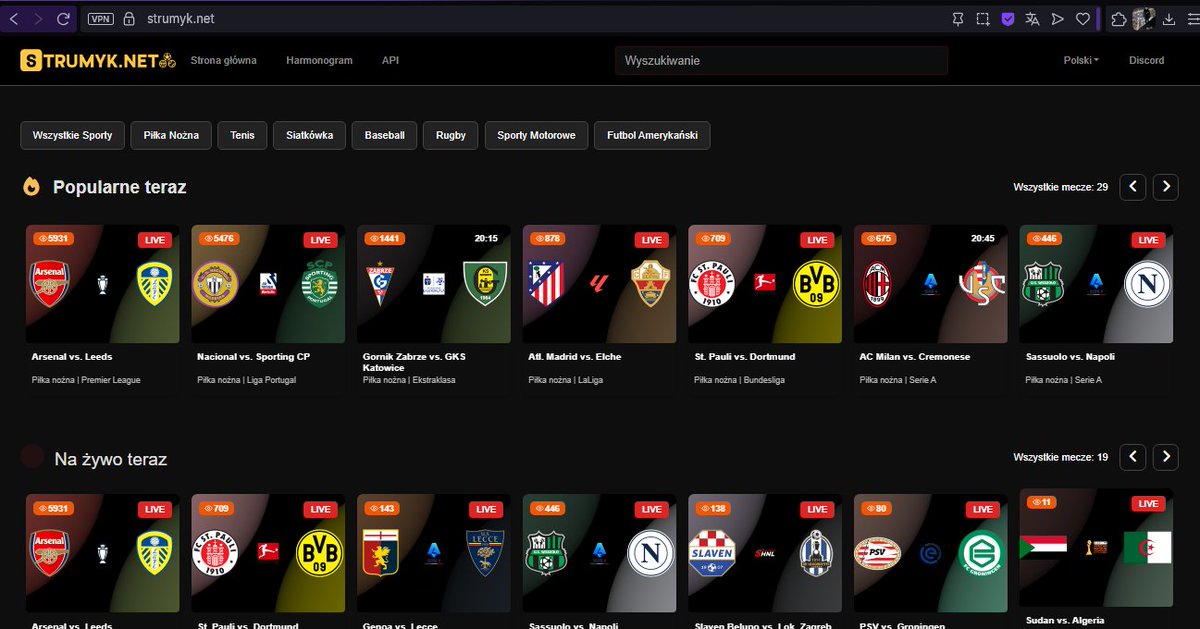1200x629 pixels.
Task: Select the Baseball filter
Action: [384, 135]
